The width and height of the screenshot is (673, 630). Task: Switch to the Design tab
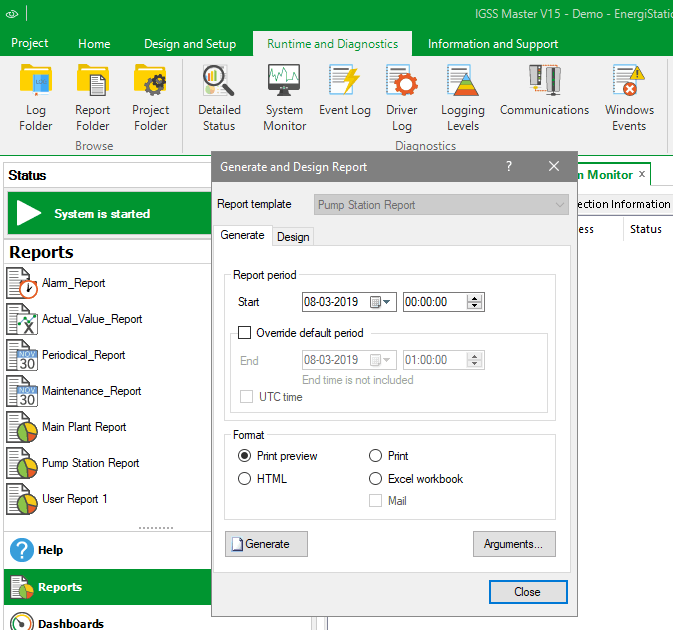click(293, 237)
